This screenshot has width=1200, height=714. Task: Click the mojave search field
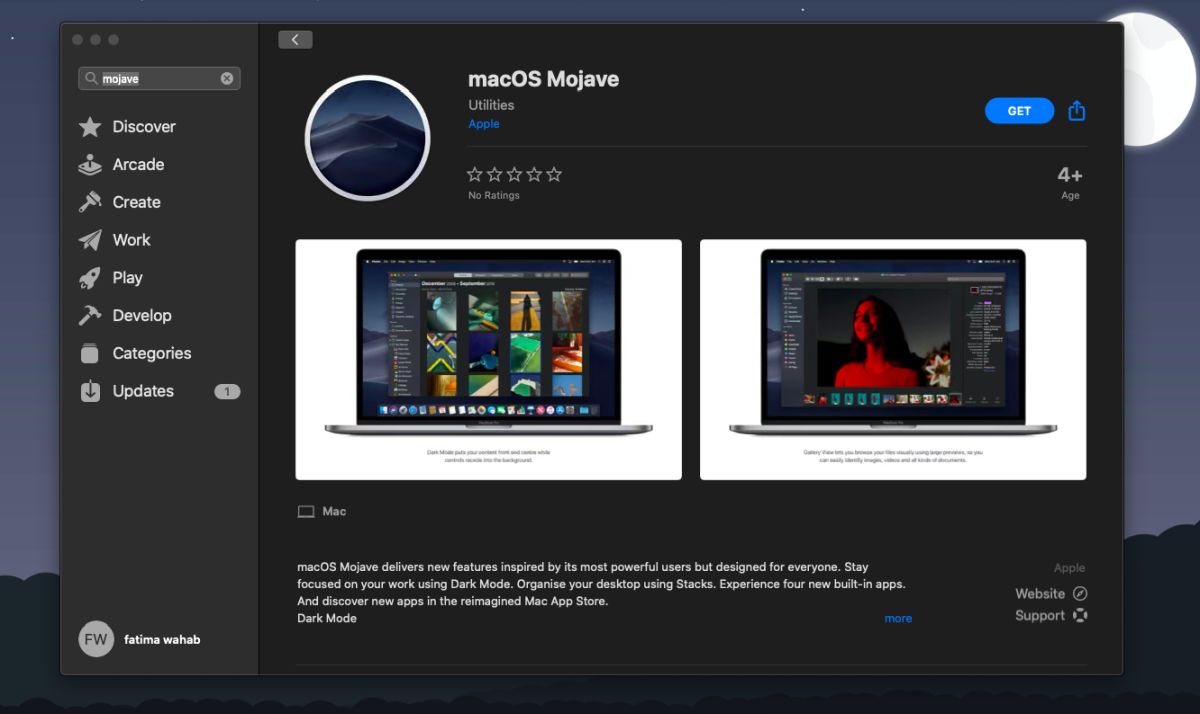(x=159, y=78)
